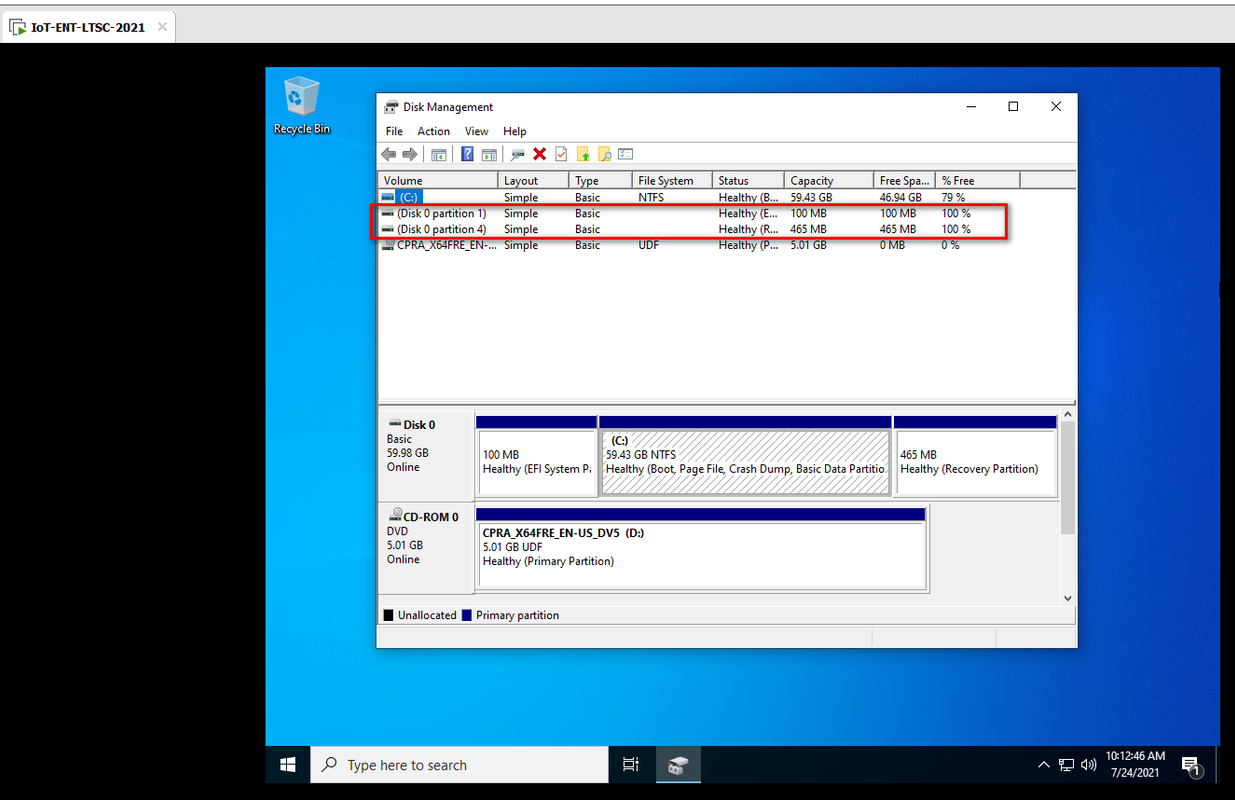
Task: Show hidden tray icons chevron
Action: click(1044, 765)
